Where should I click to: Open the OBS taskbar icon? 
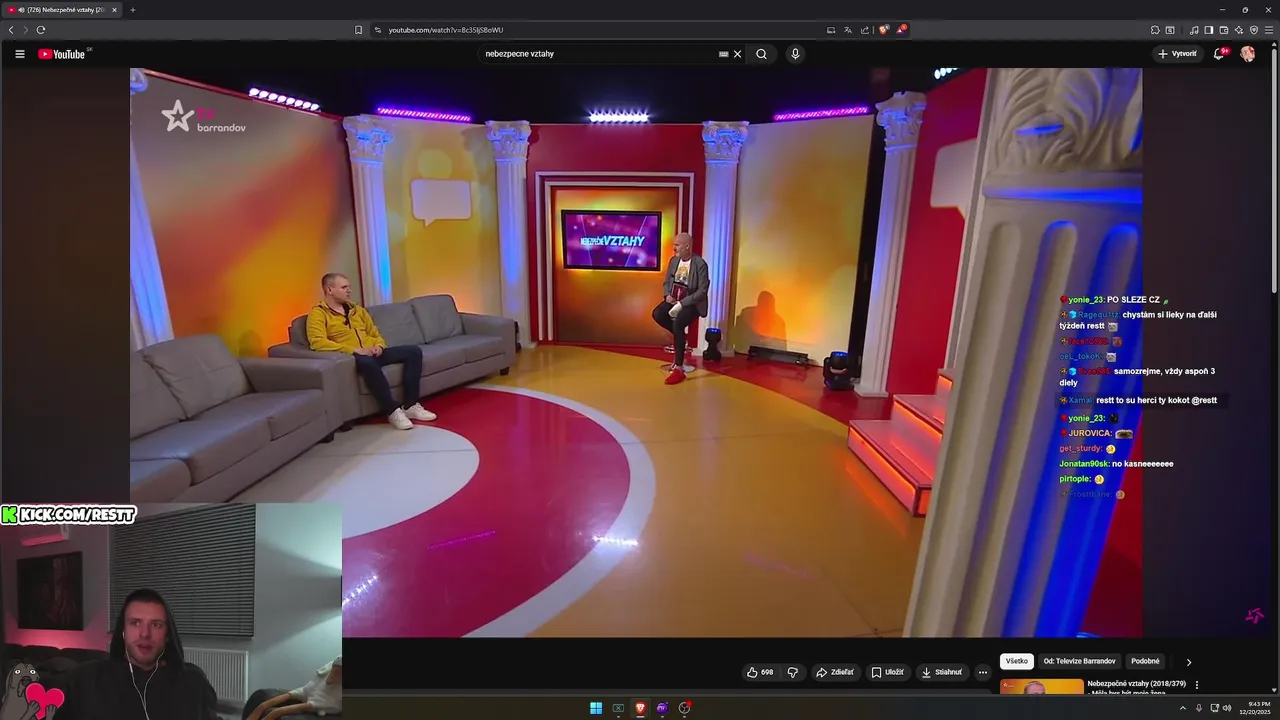click(x=685, y=708)
